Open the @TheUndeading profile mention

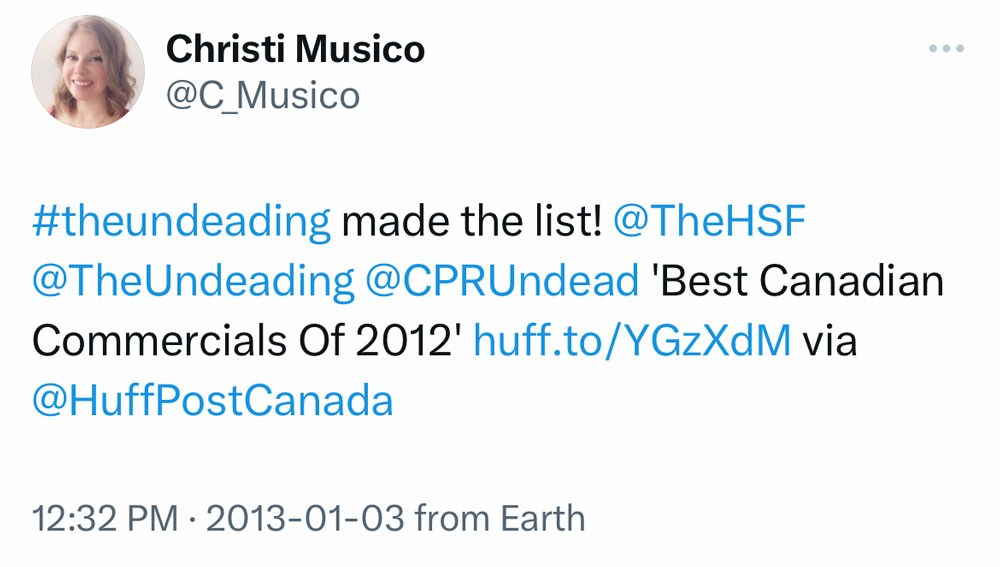[x=193, y=281]
